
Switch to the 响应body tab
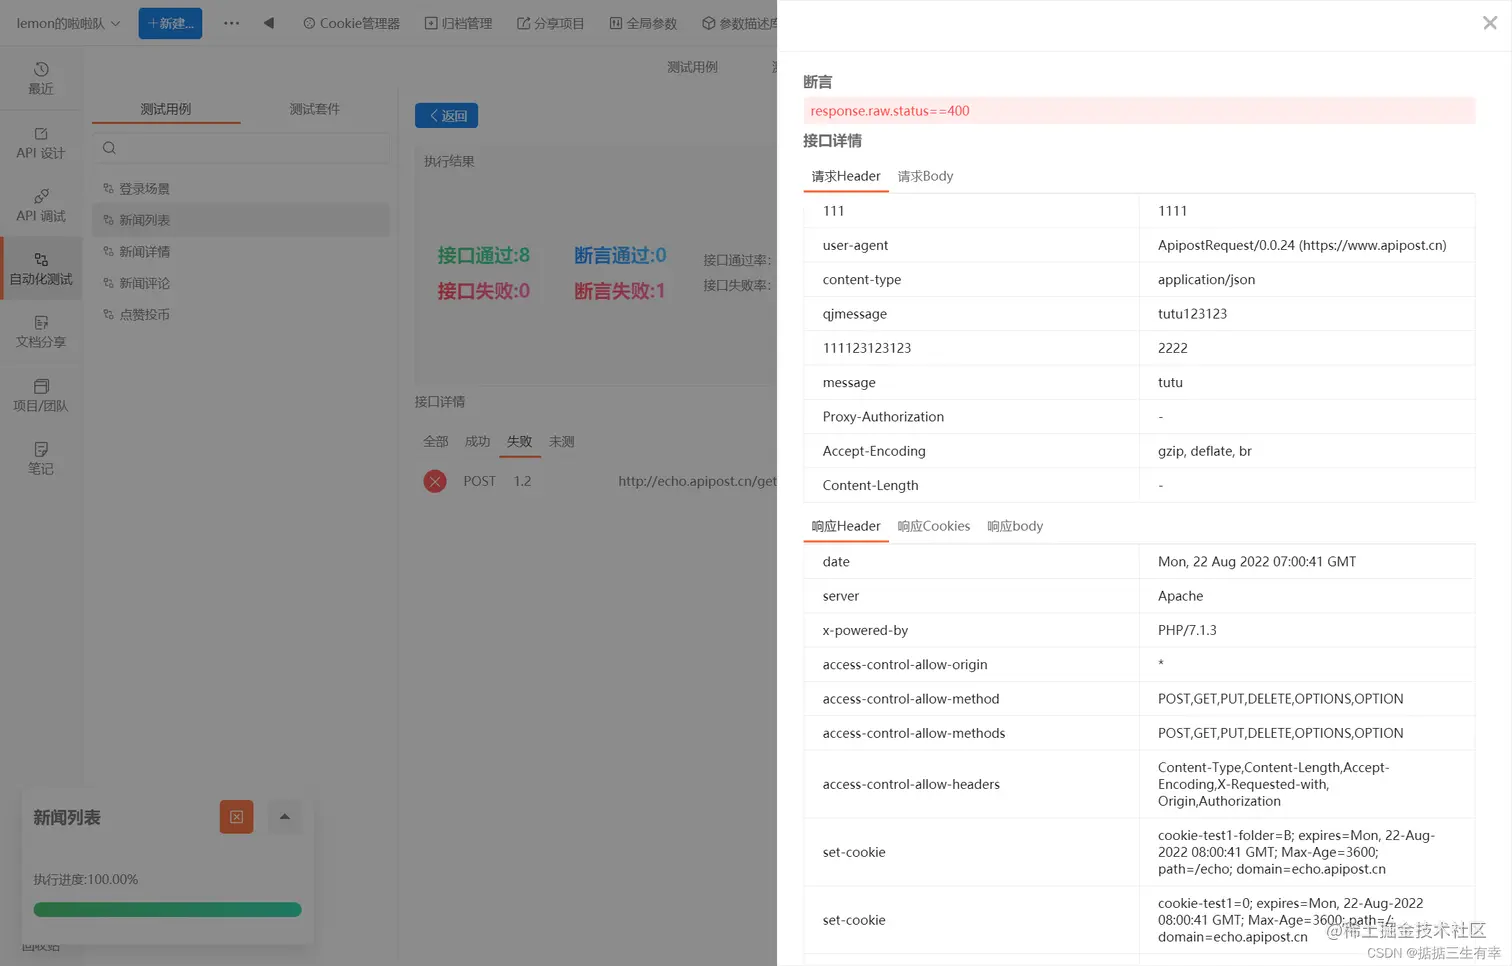tap(1015, 526)
